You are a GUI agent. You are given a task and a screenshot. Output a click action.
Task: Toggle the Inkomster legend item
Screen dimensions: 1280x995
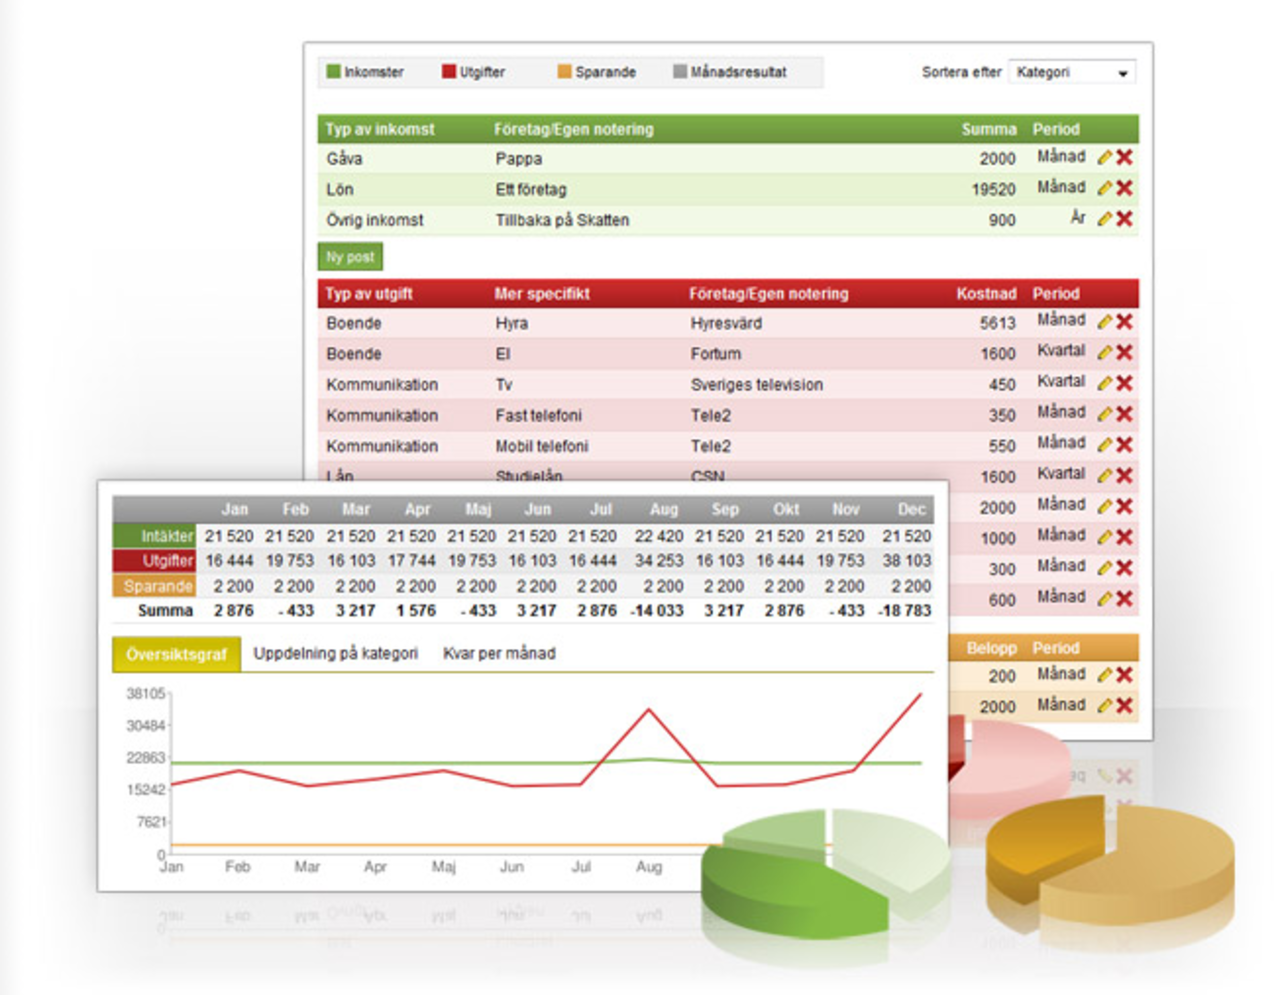point(365,72)
